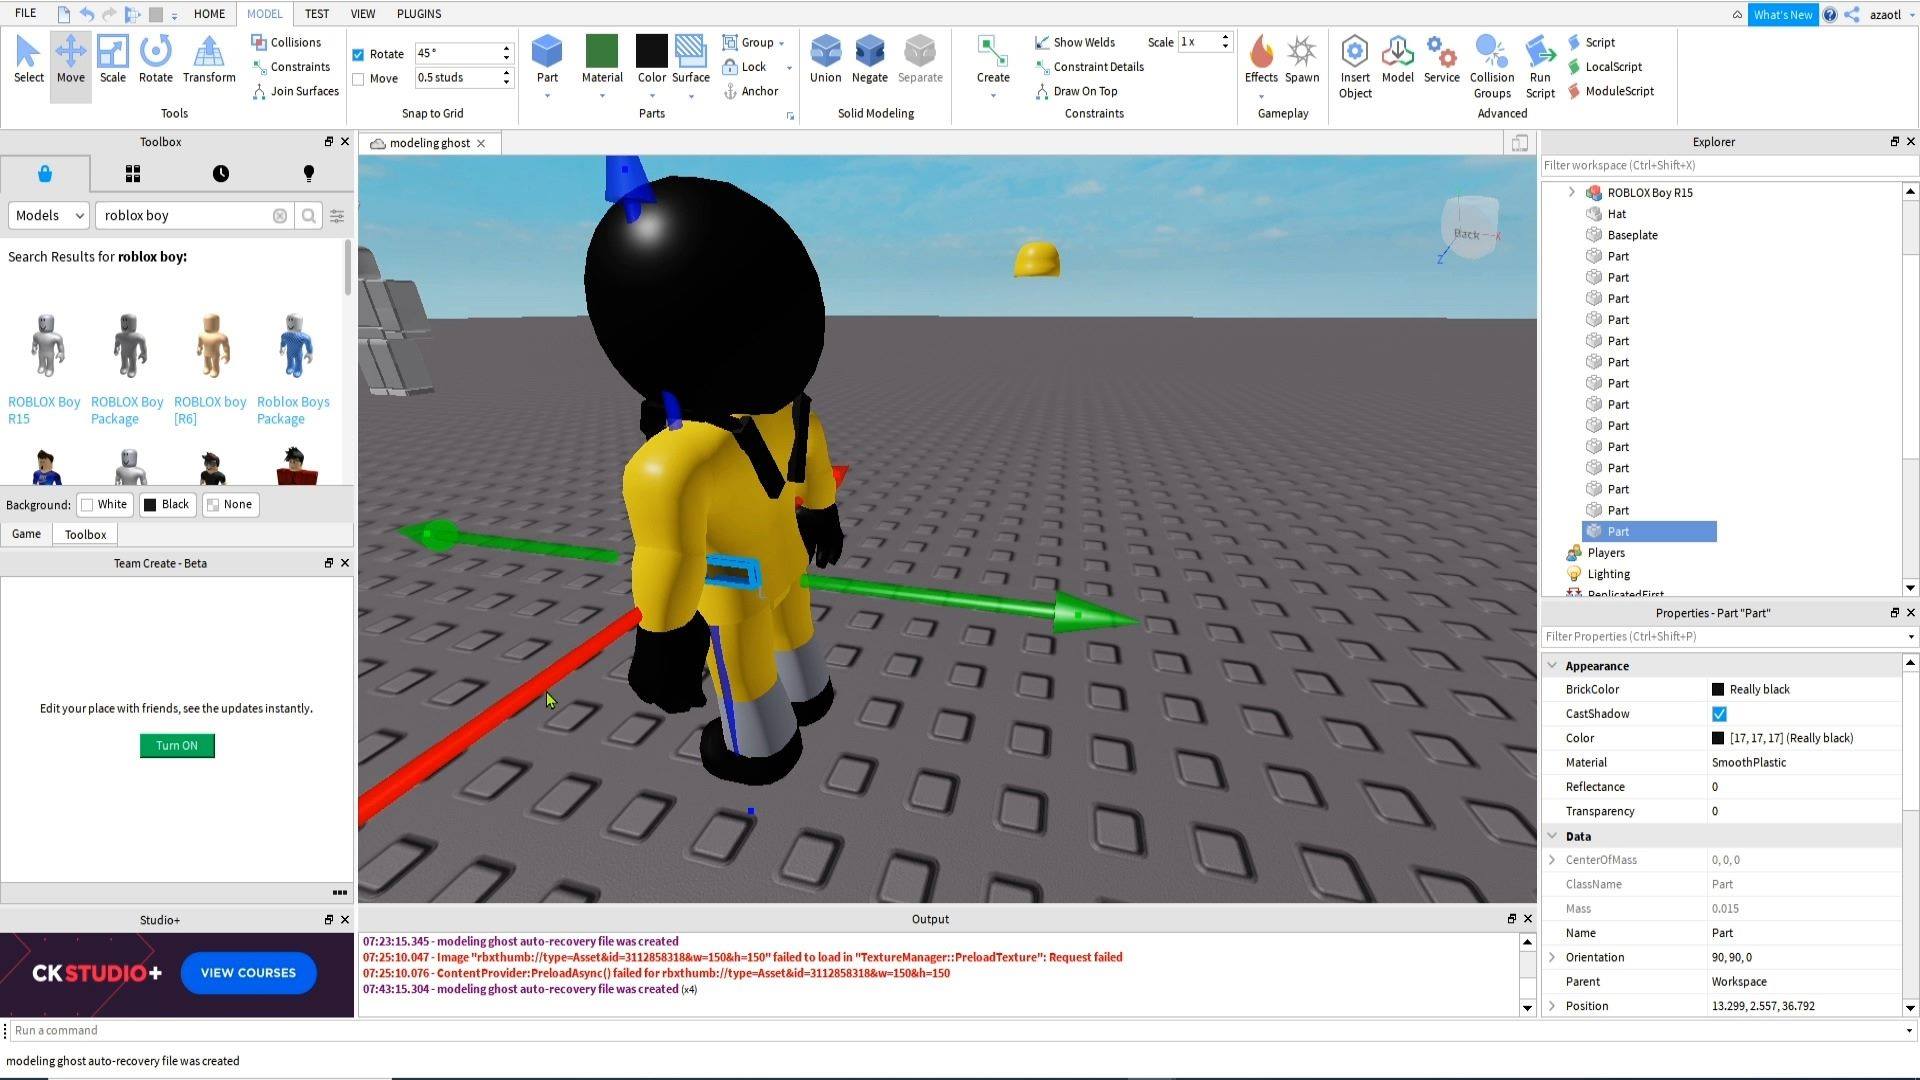This screenshot has width=1920, height=1080.
Task: Open the Lock dropdown arrow
Action: point(789,68)
